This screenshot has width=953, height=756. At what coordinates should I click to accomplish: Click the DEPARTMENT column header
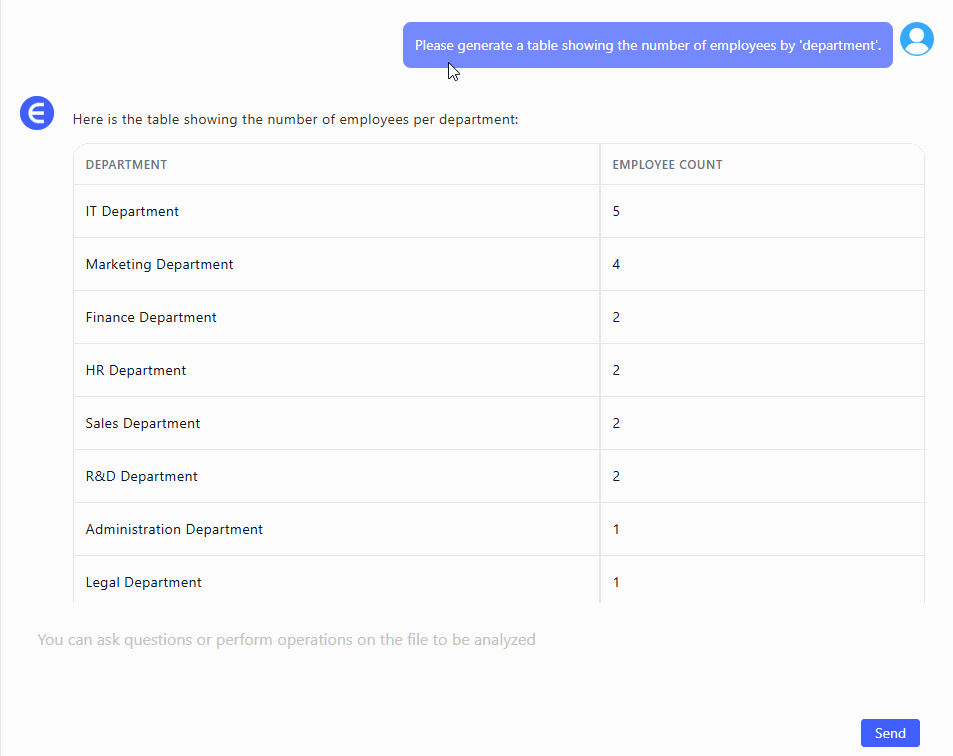[126, 165]
